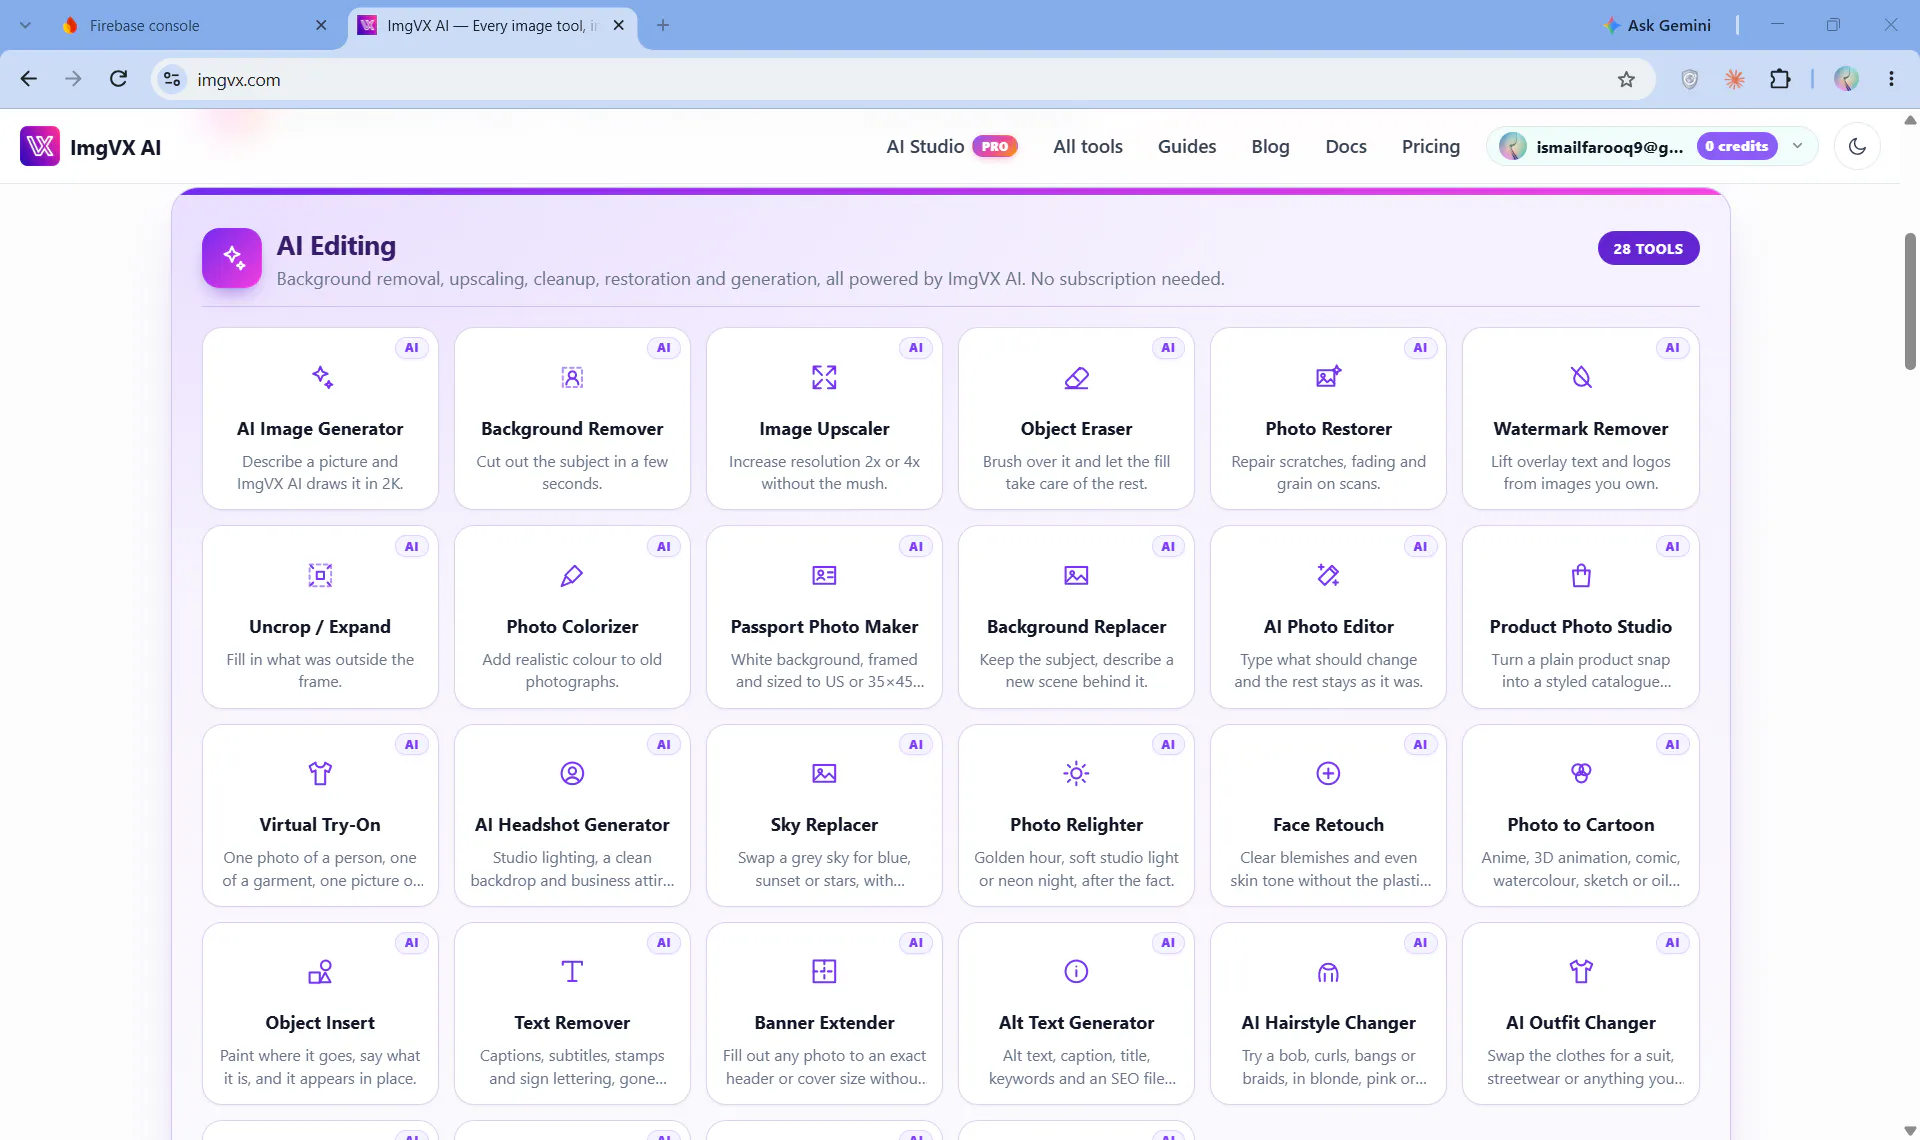Click the 28 TOOLS badge
This screenshot has height=1140, width=1920.
(1648, 248)
